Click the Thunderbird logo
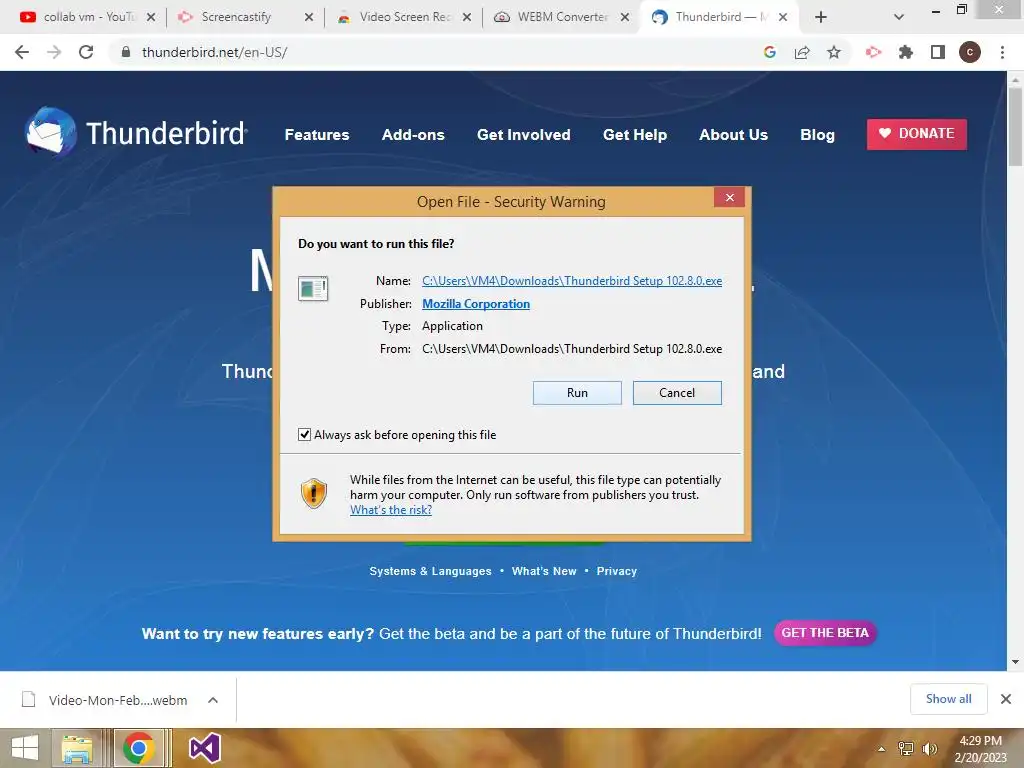1024x768 pixels. click(136, 133)
